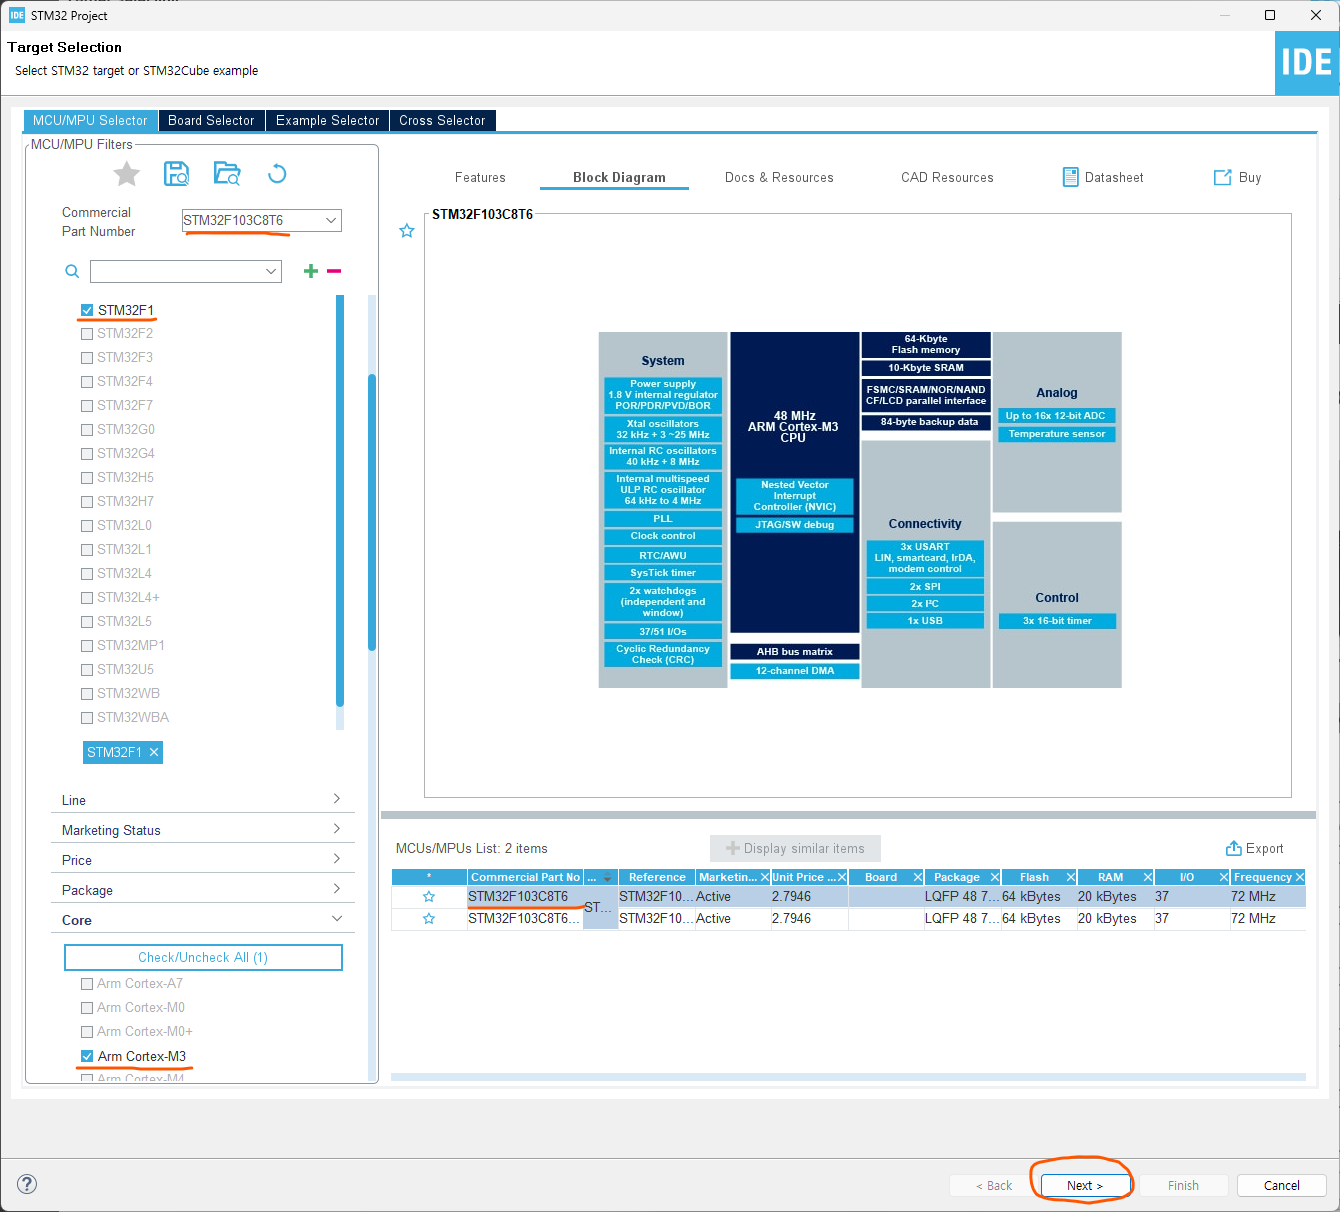The image size is (1340, 1212).
Task: Open the filter search combo box dropdown
Action: point(271,271)
